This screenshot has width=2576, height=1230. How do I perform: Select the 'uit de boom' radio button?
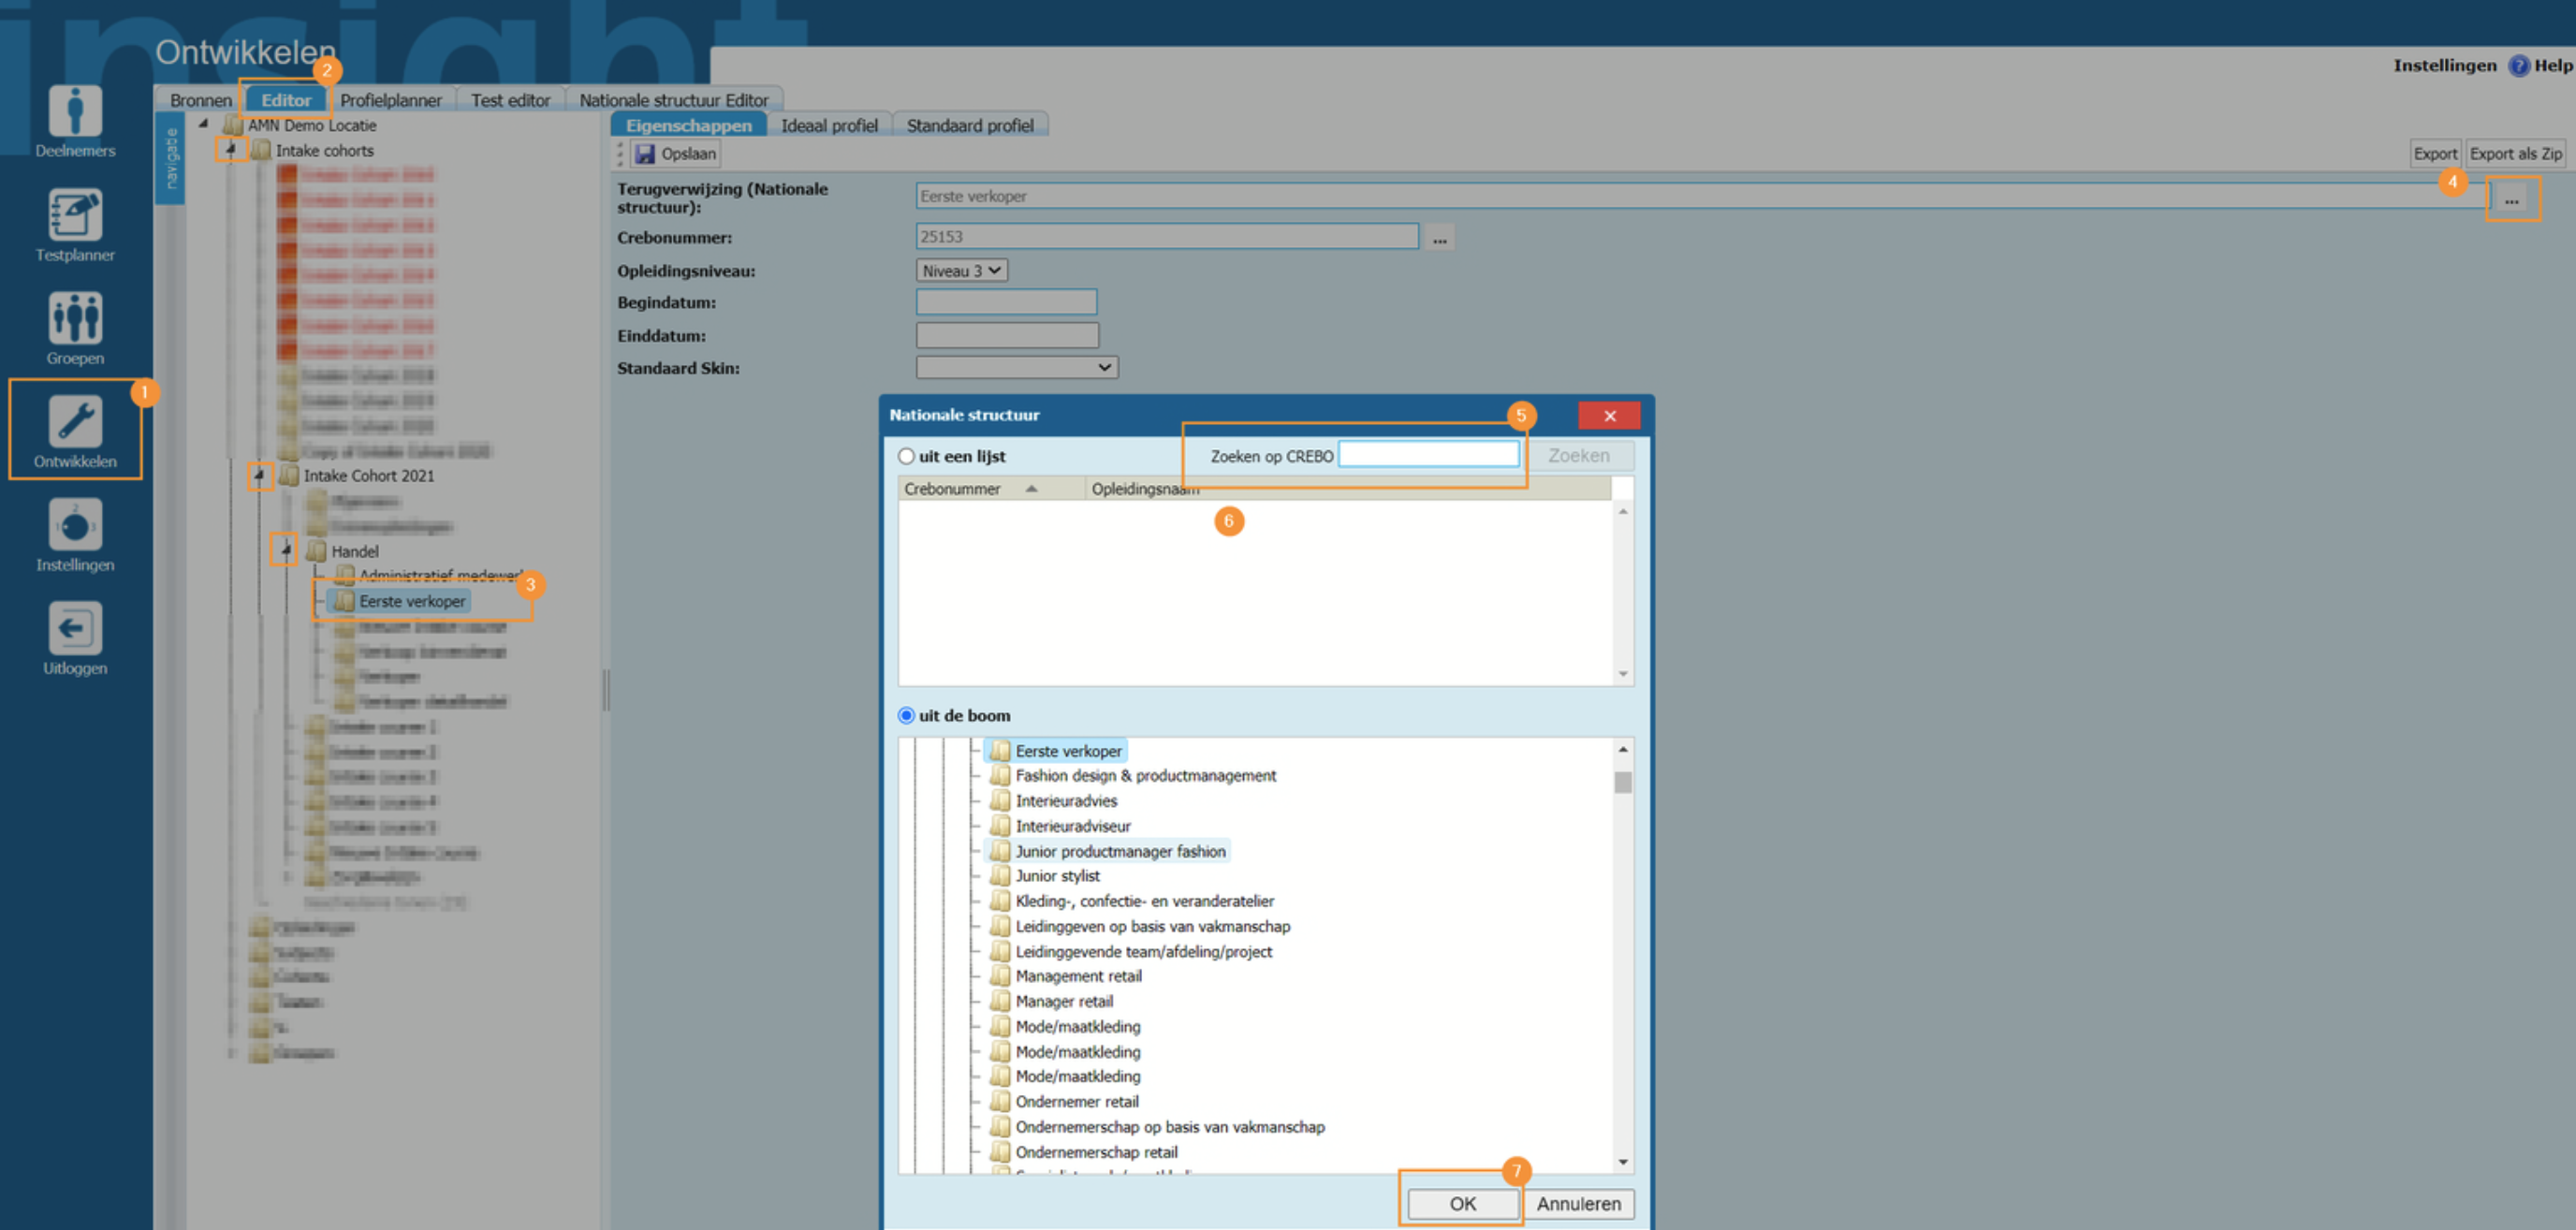click(x=906, y=715)
